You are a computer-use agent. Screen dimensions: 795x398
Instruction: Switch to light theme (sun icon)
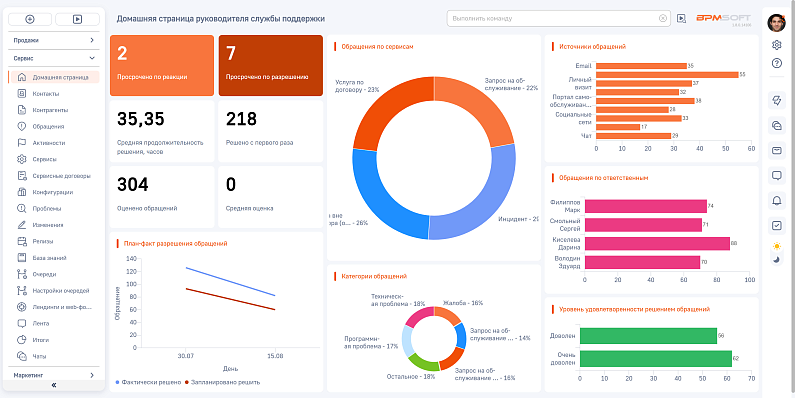pyautogui.click(x=776, y=246)
